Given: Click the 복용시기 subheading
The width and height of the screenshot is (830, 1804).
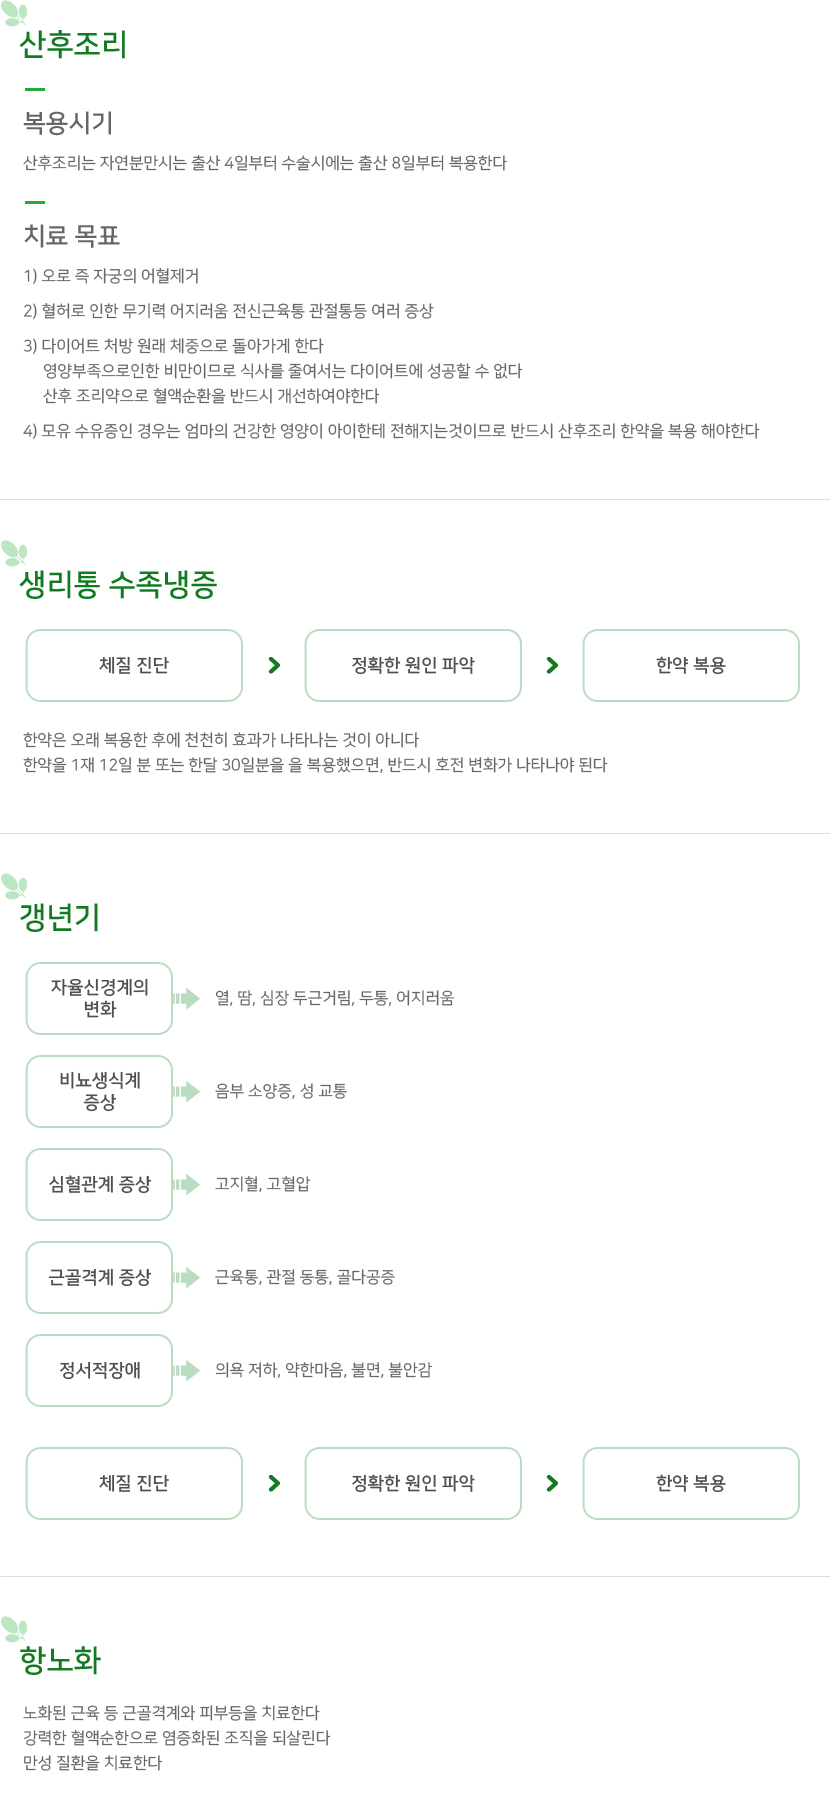Looking at the screenshot, I should [68, 123].
